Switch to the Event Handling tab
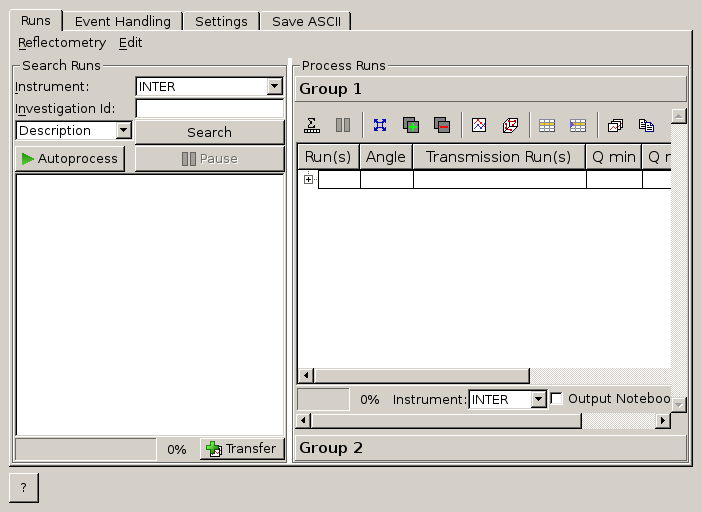The width and height of the screenshot is (702, 512). [123, 21]
